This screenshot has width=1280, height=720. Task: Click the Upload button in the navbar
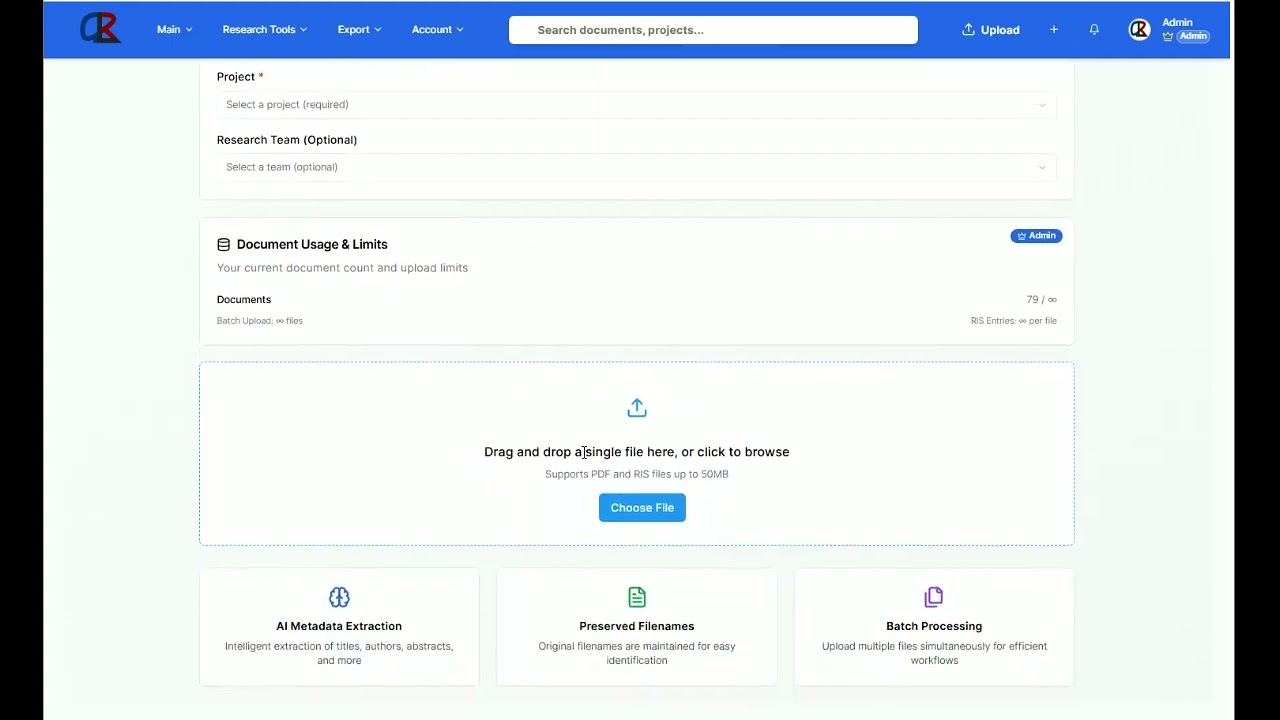tap(991, 30)
